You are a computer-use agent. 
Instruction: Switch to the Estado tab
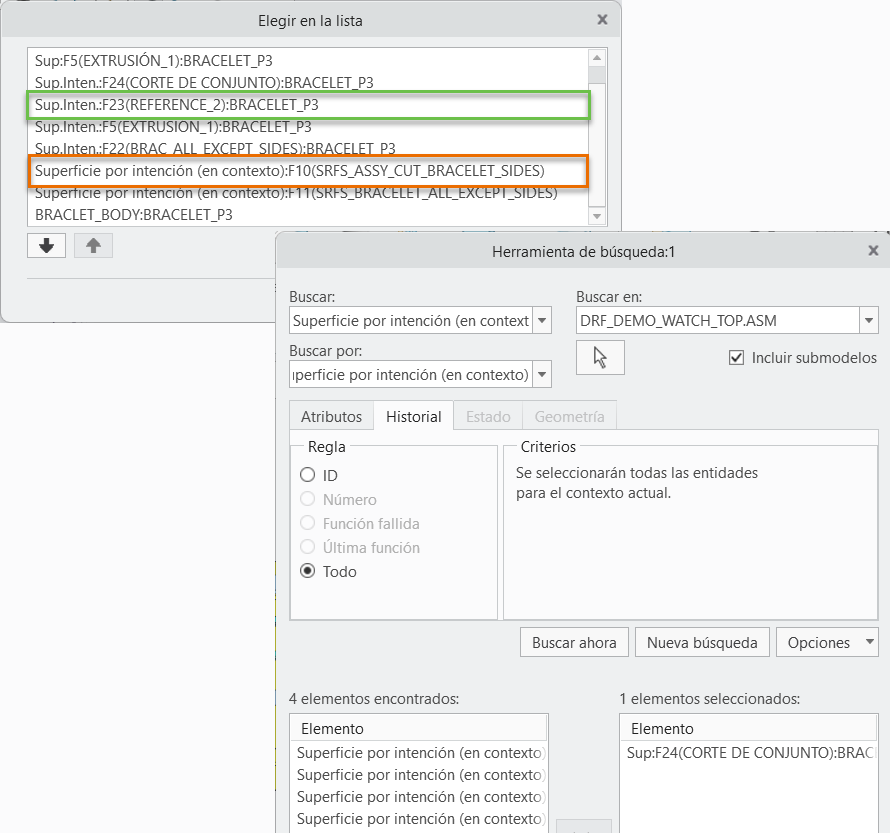tap(488, 416)
